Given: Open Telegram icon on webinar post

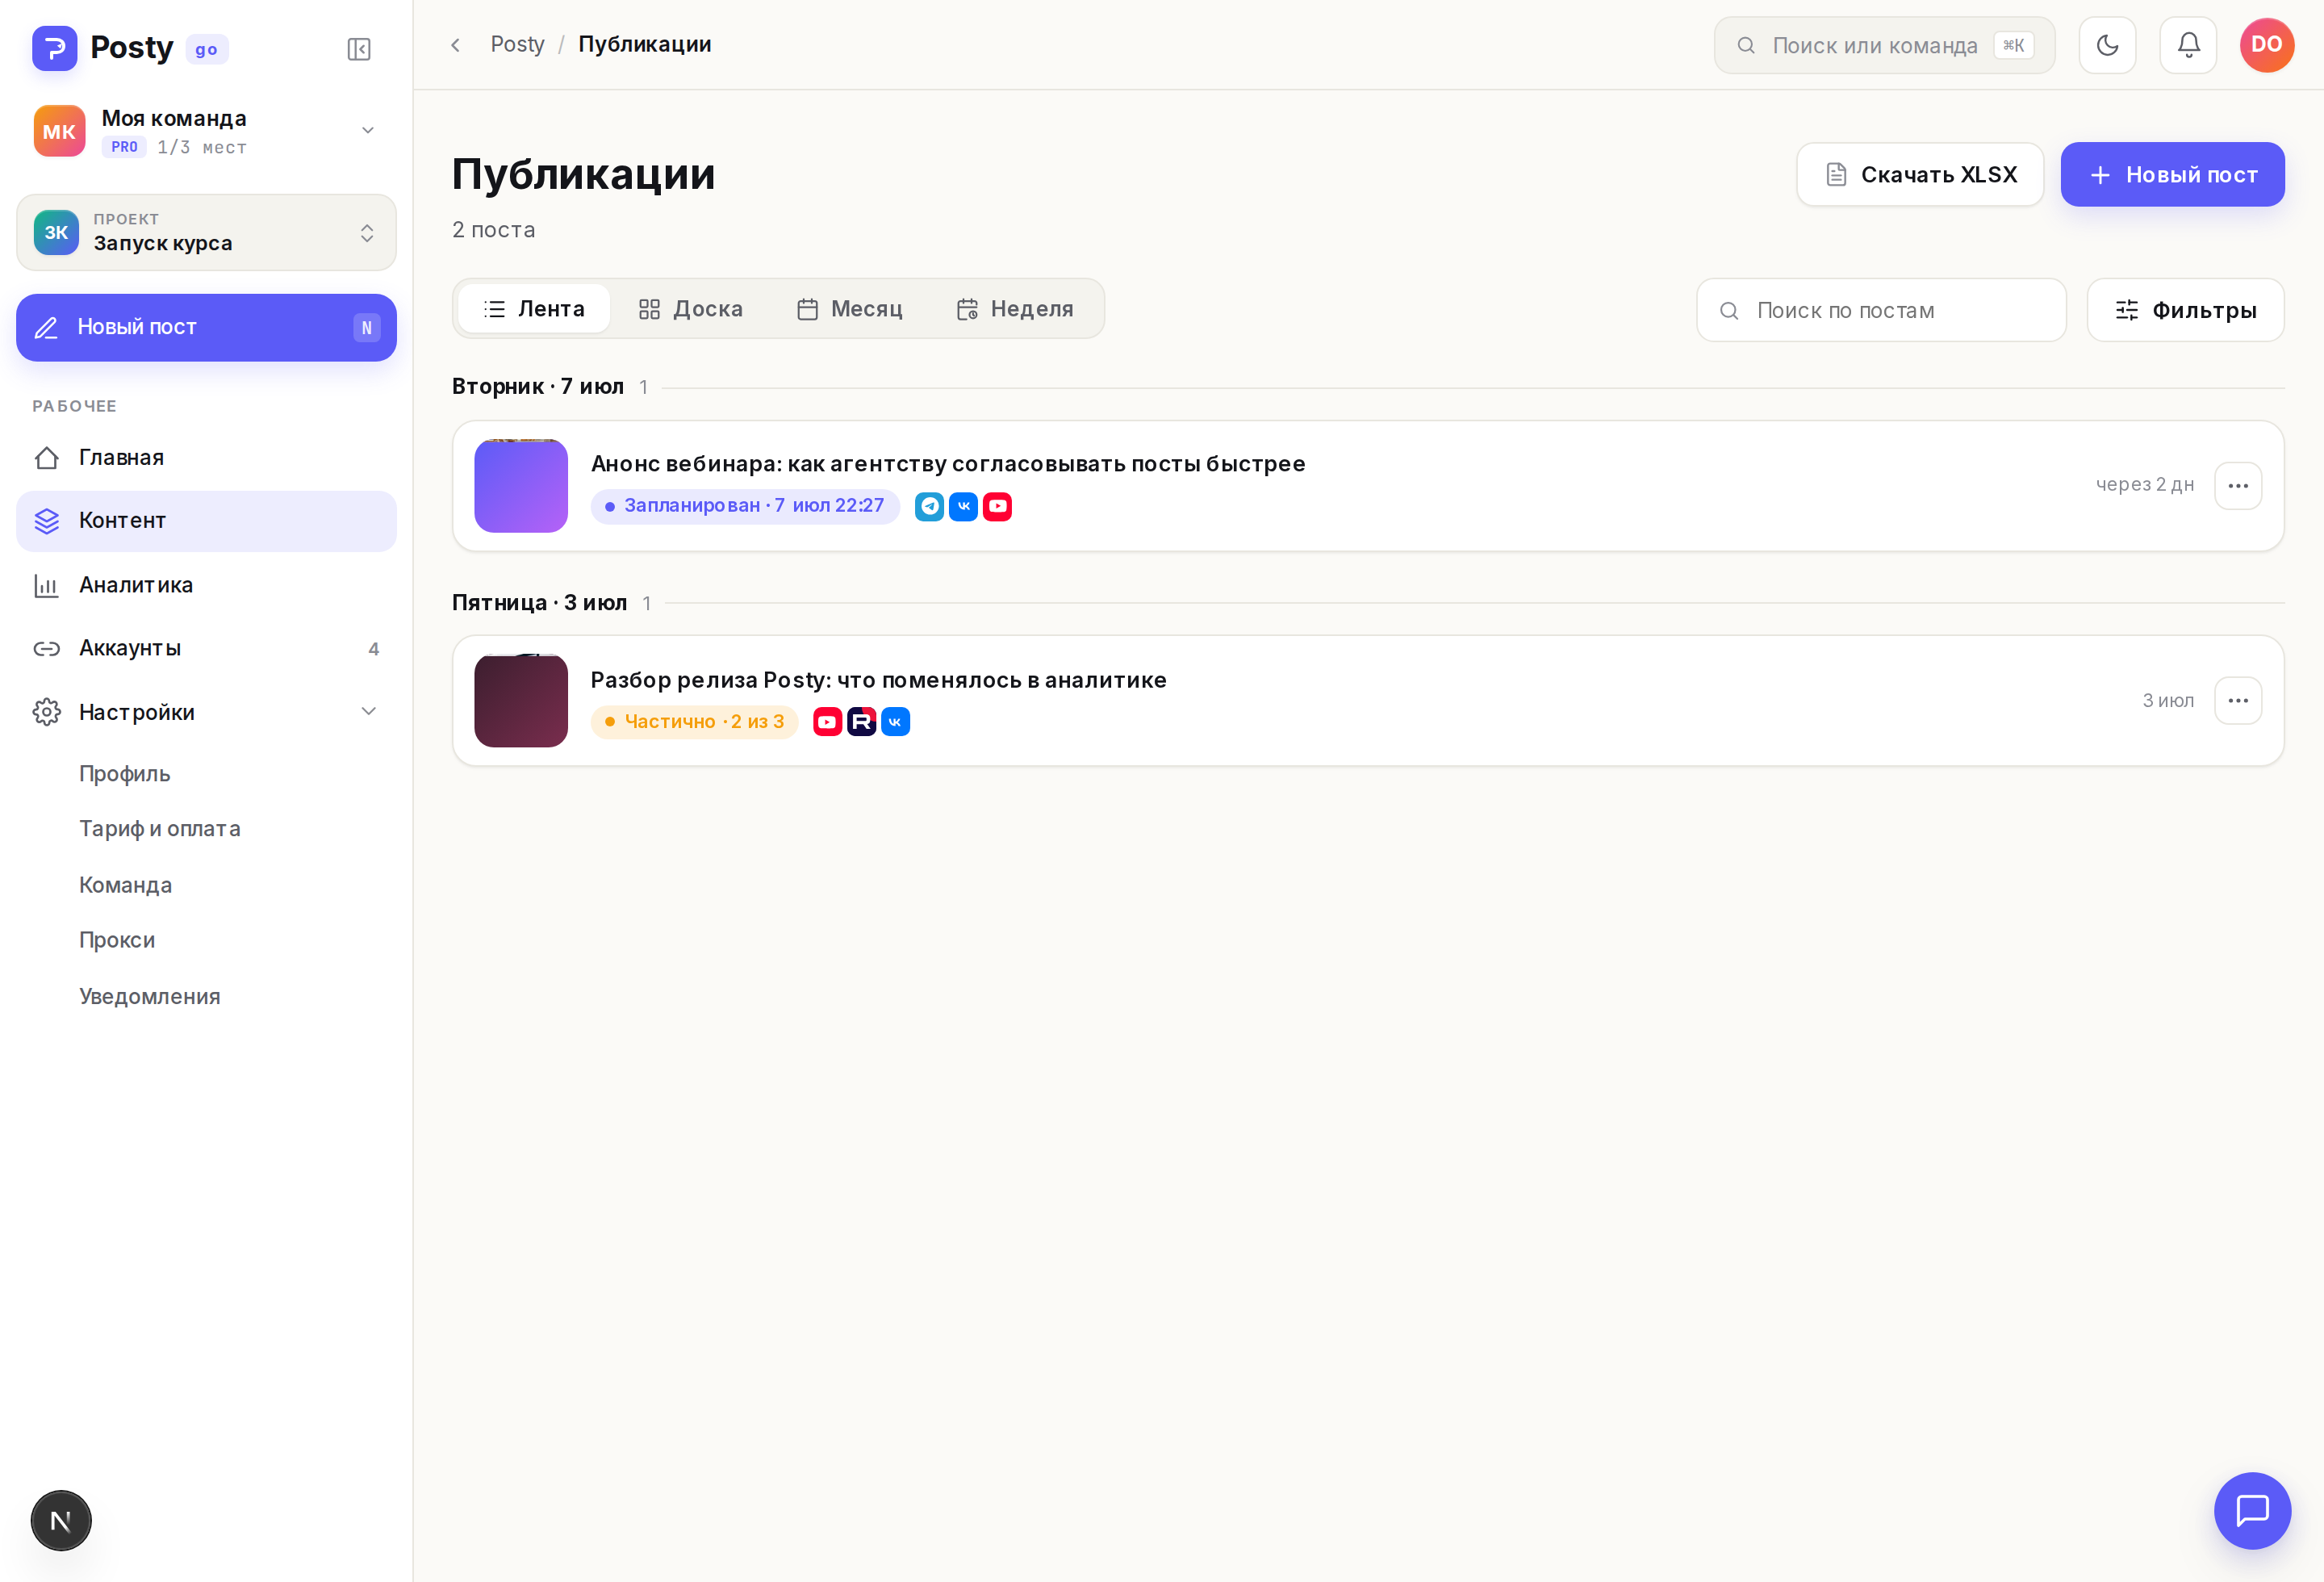Looking at the screenshot, I should point(929,506).
